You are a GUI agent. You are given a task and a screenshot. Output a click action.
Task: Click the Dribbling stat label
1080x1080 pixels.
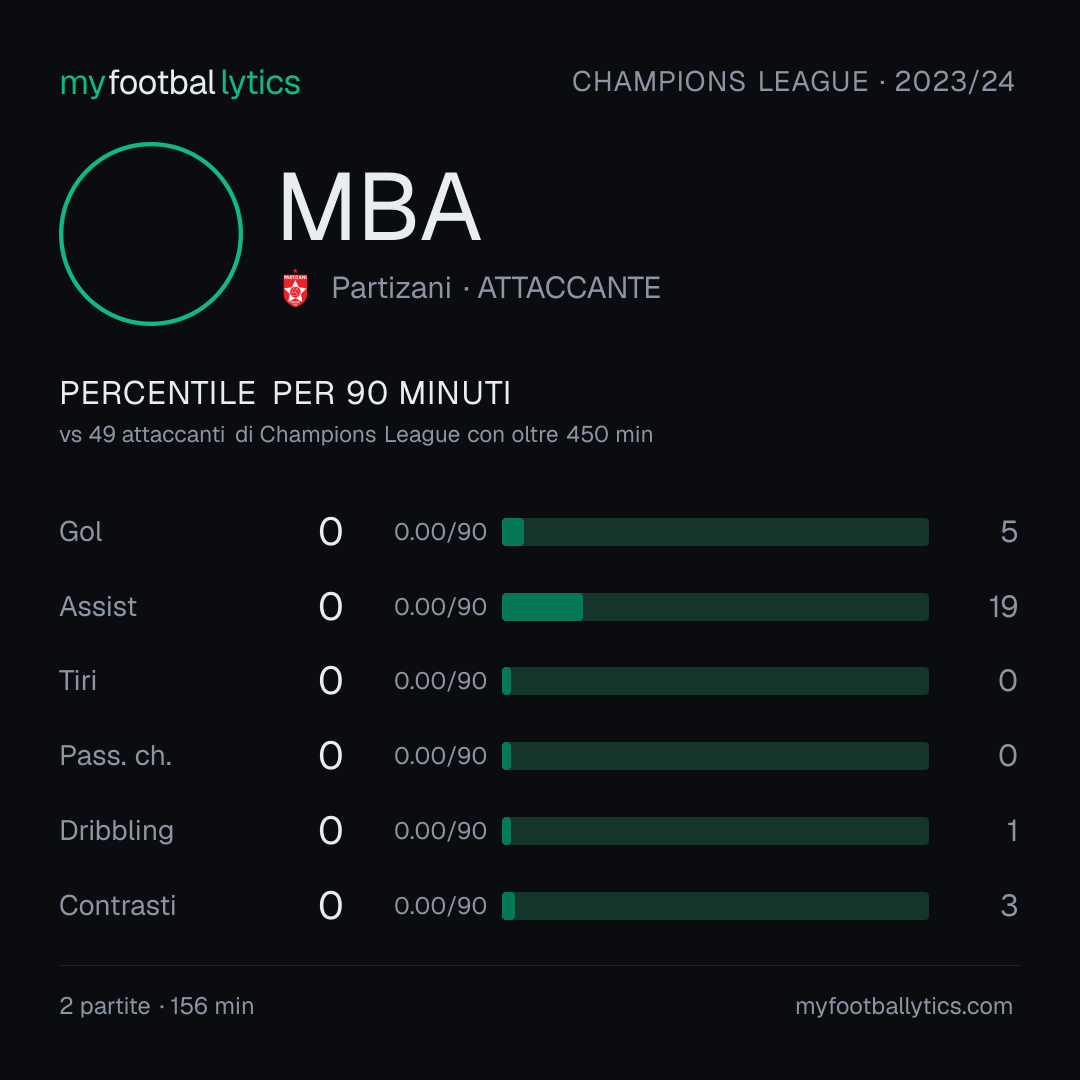pyautogui.click(x=116, y=831)
